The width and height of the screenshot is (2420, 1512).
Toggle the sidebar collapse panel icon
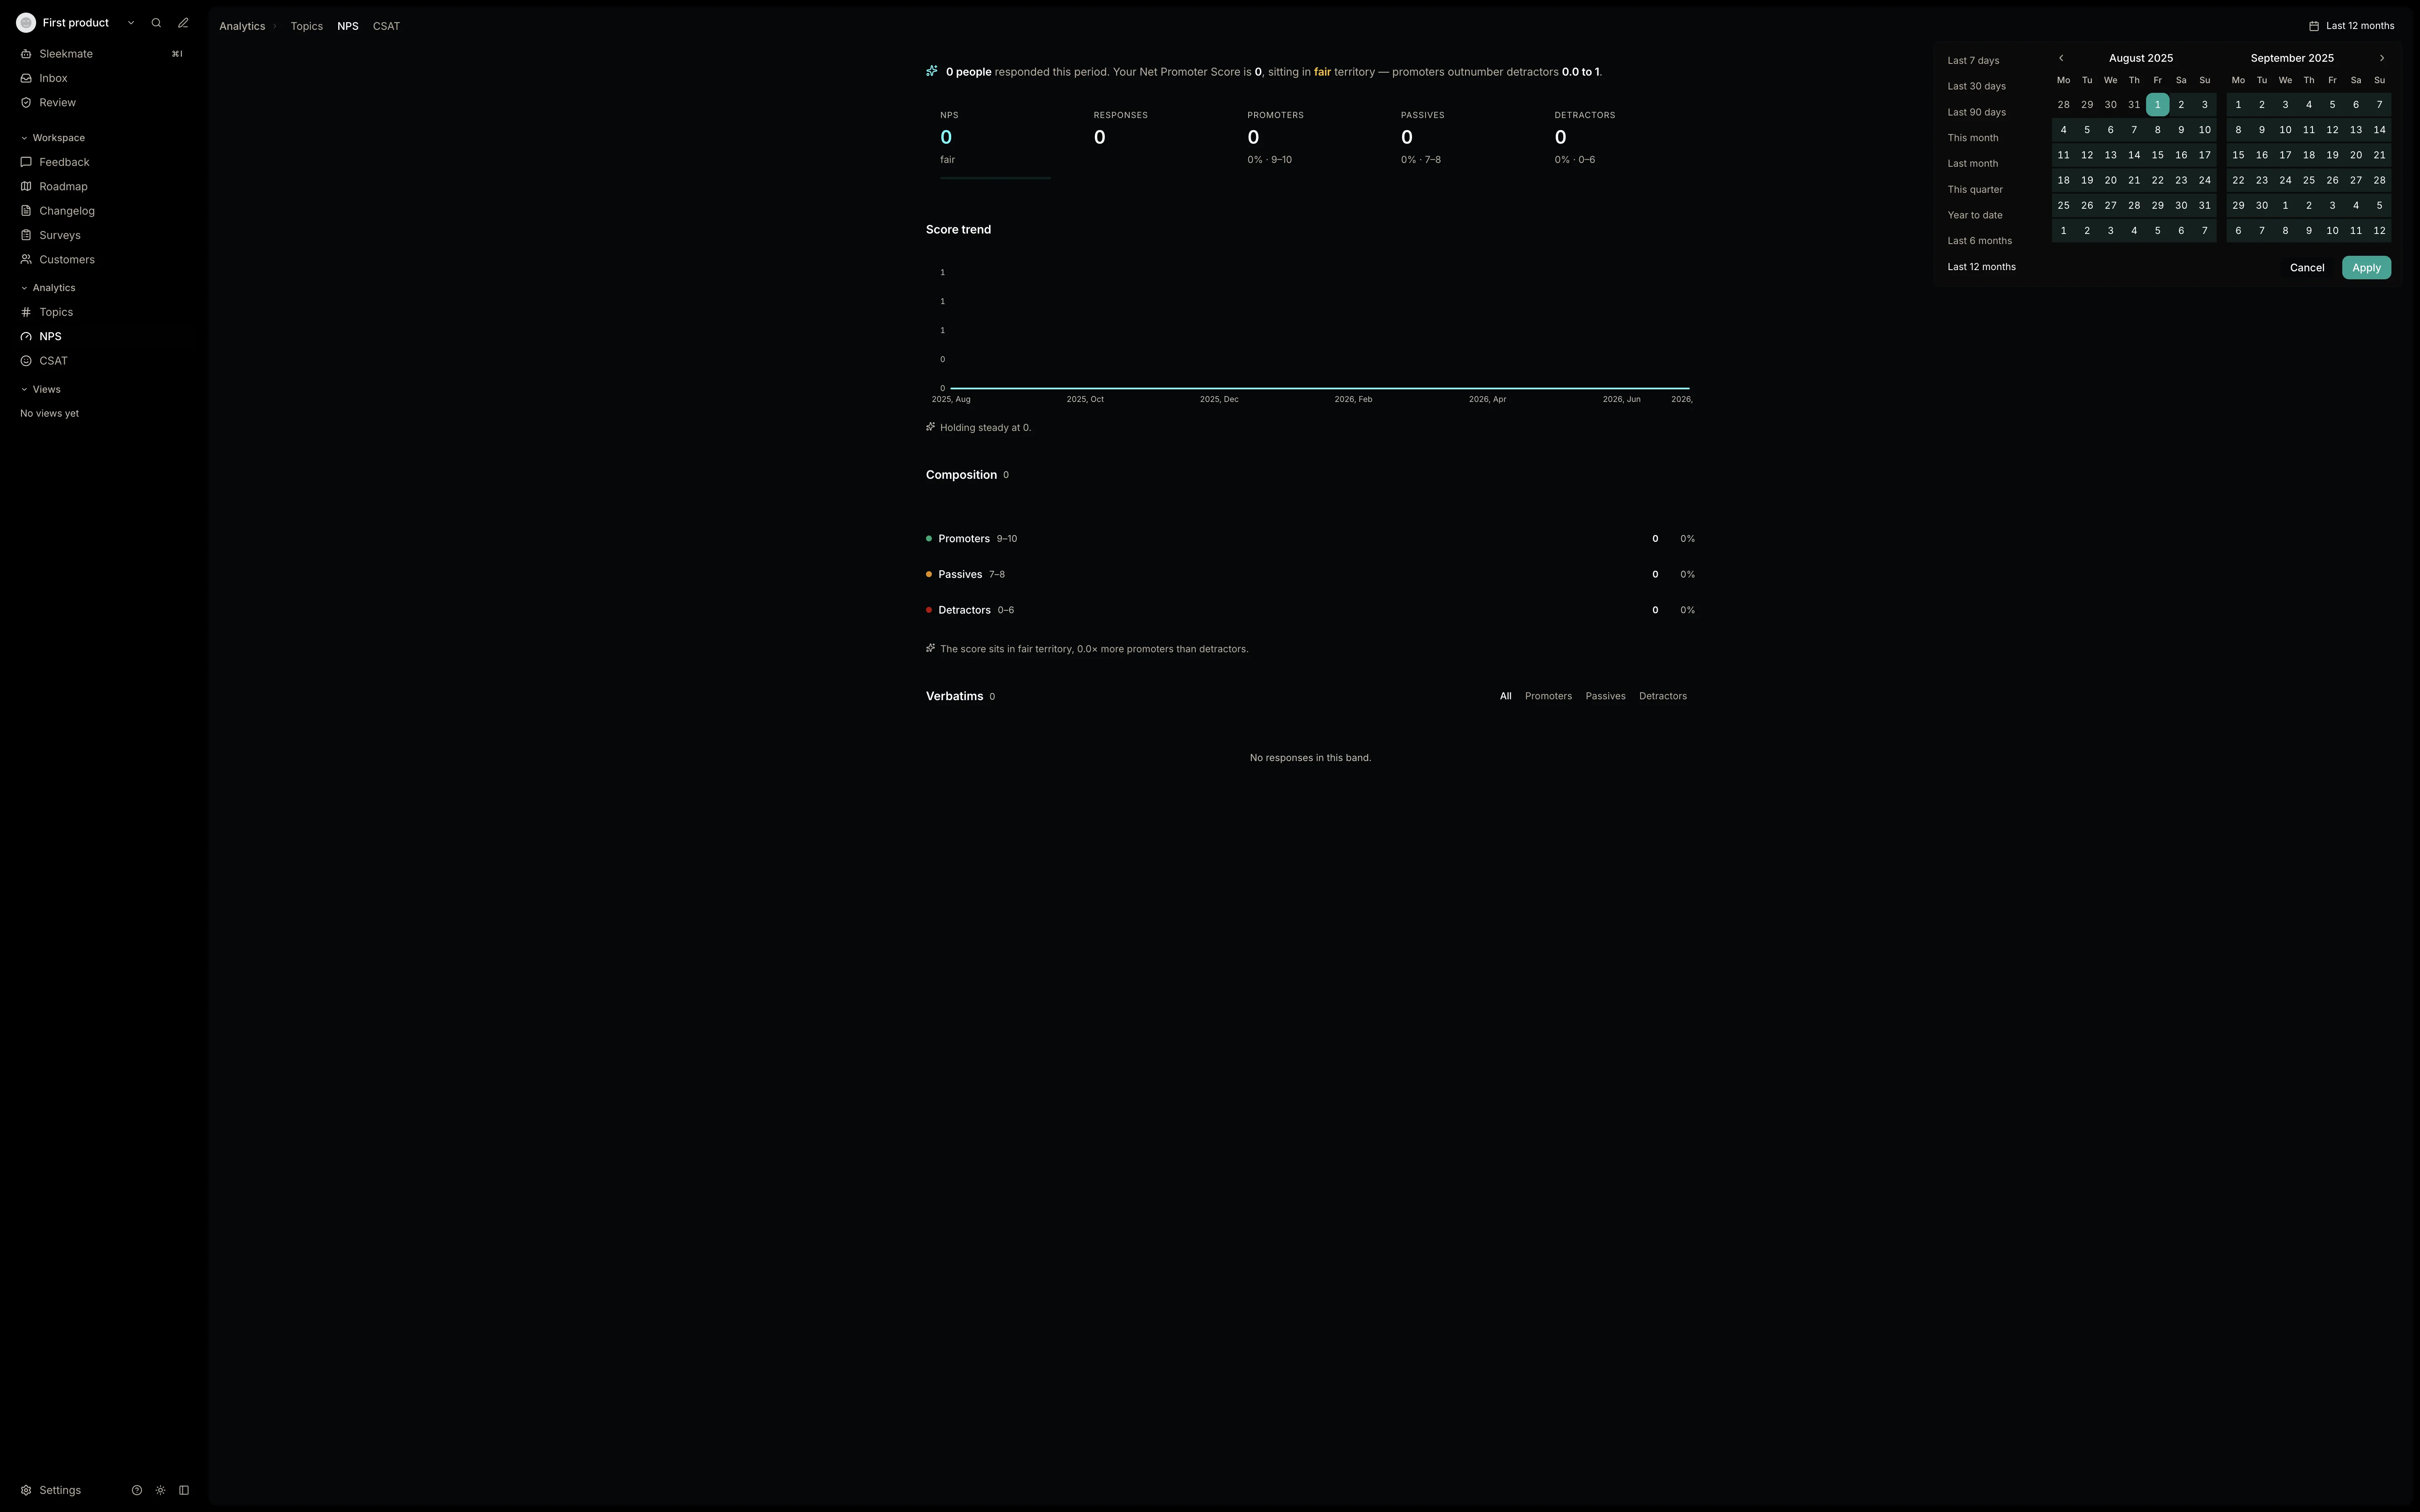pos(184,1490)
